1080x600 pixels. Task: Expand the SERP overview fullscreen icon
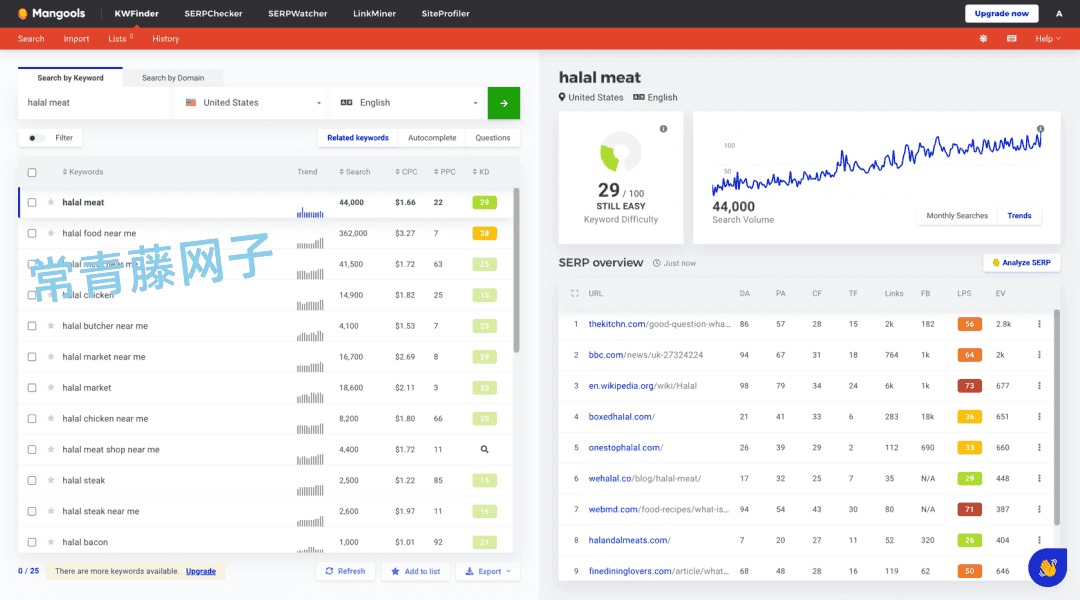point(574,293)
